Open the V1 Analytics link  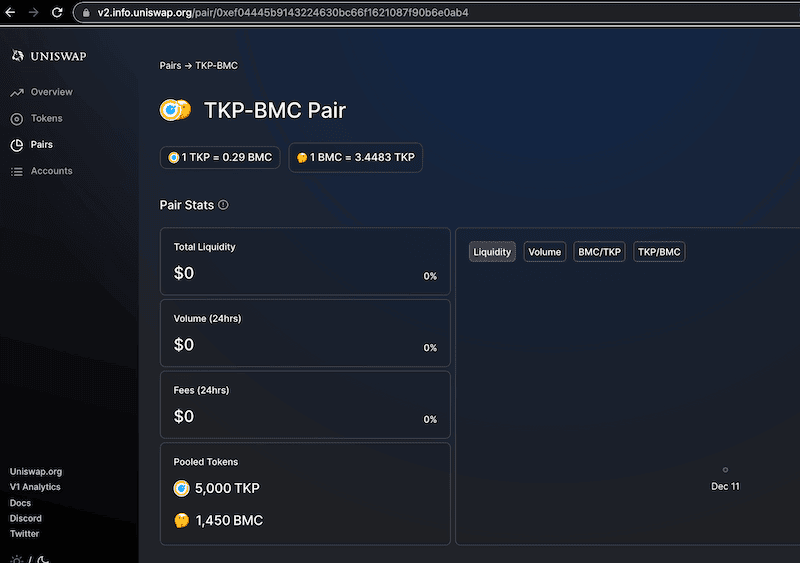pos(35,487)
